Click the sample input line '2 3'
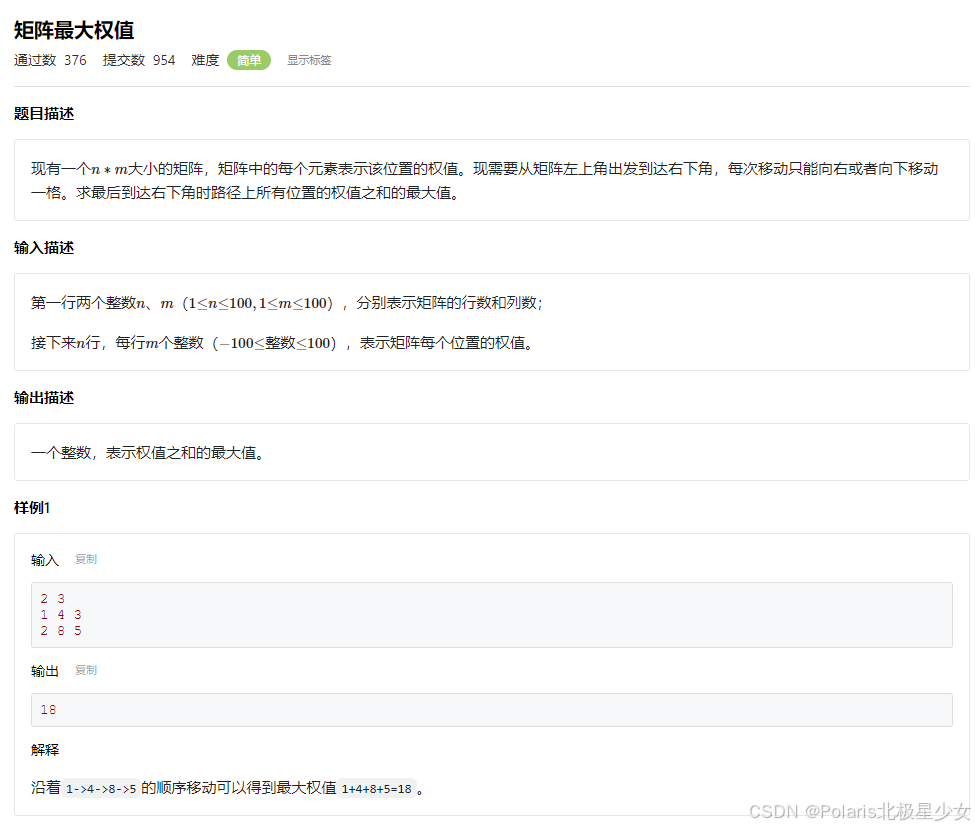The image size is (975, 829). pyautogui.click(x=53, y=599)
